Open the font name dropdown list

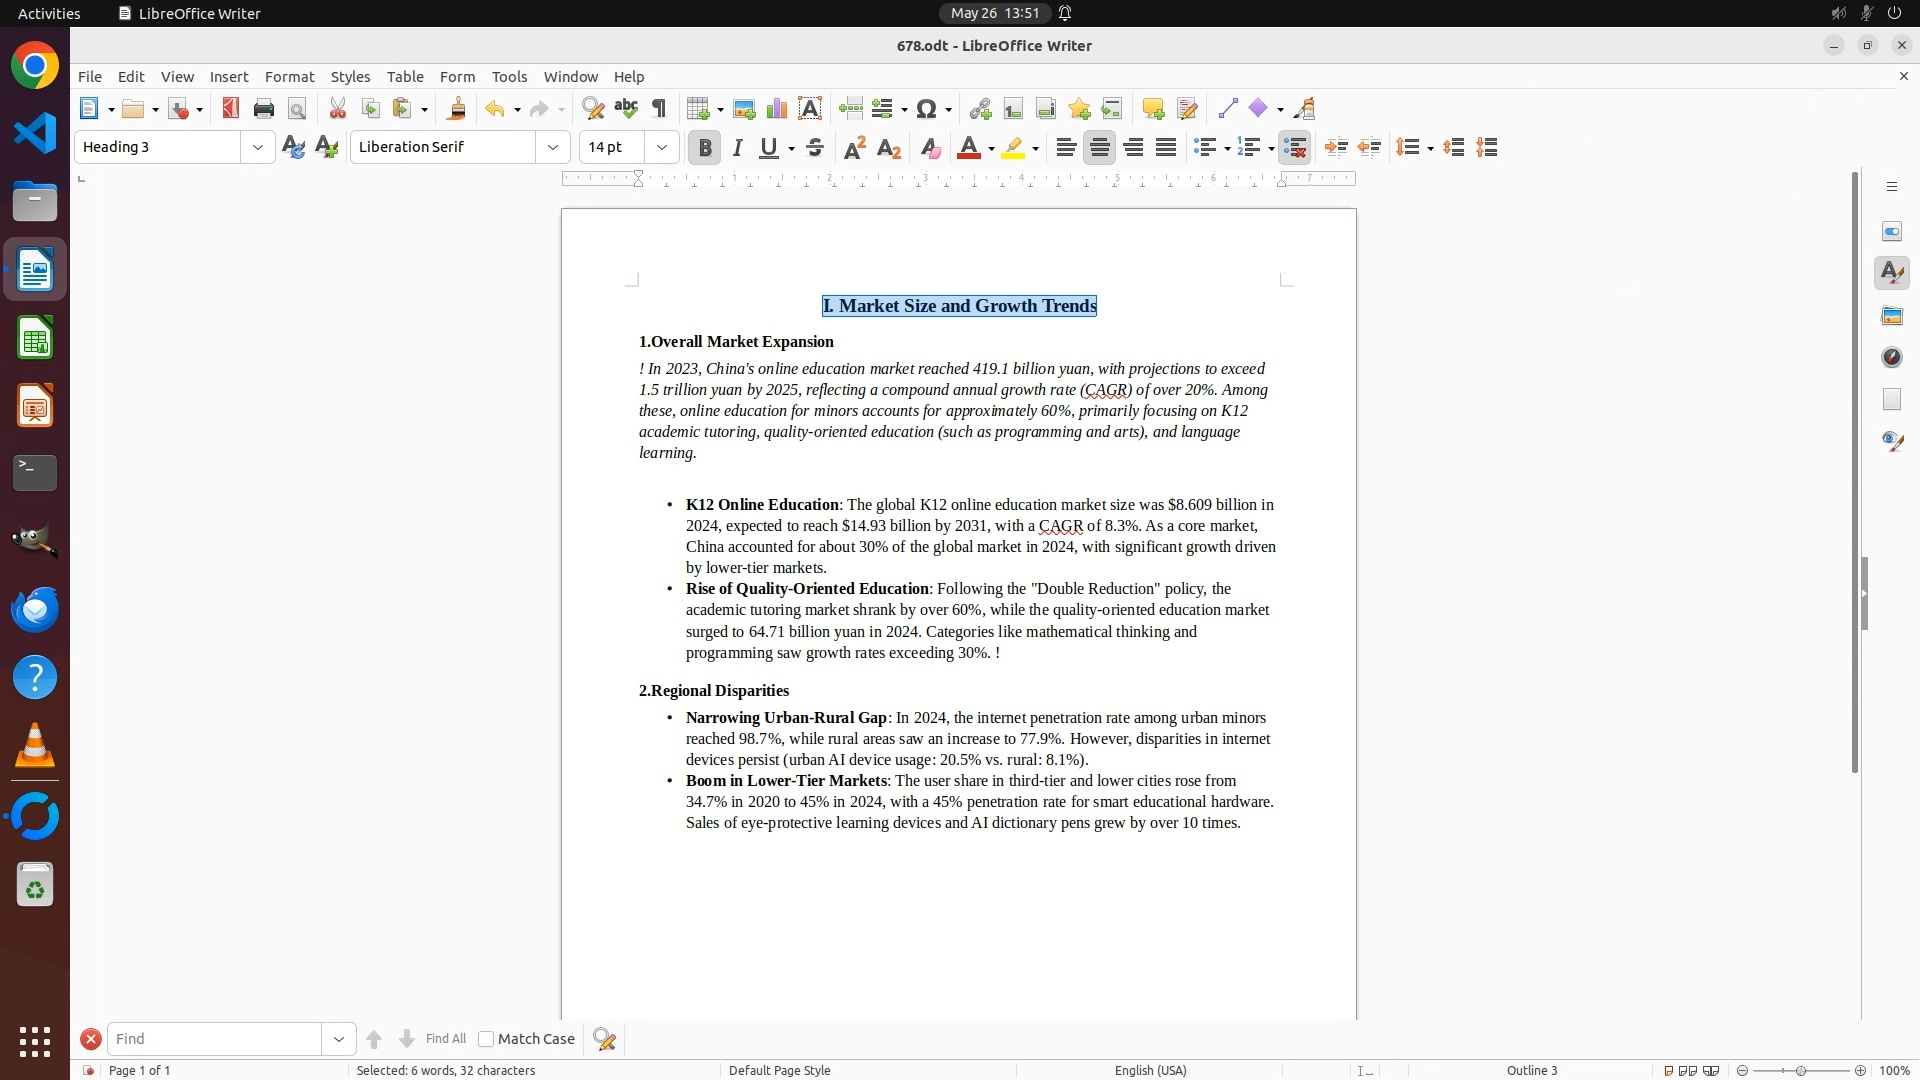pos(553,147)
